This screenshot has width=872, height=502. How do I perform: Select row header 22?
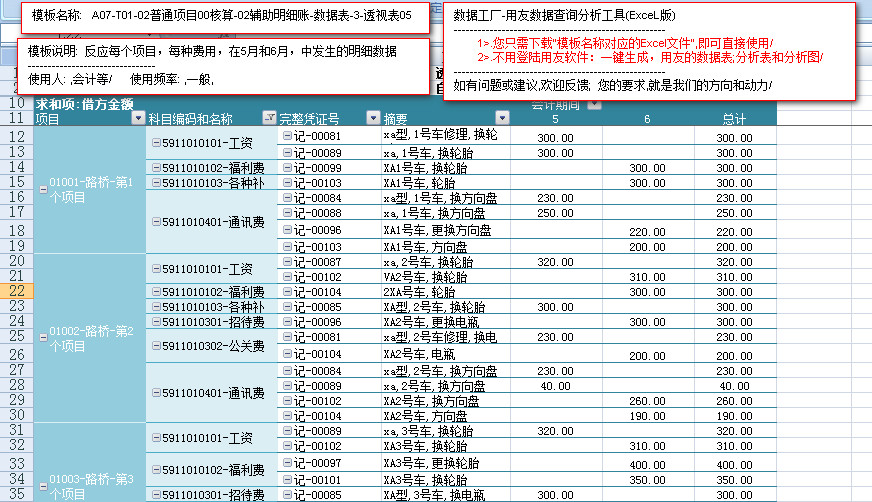17,290
